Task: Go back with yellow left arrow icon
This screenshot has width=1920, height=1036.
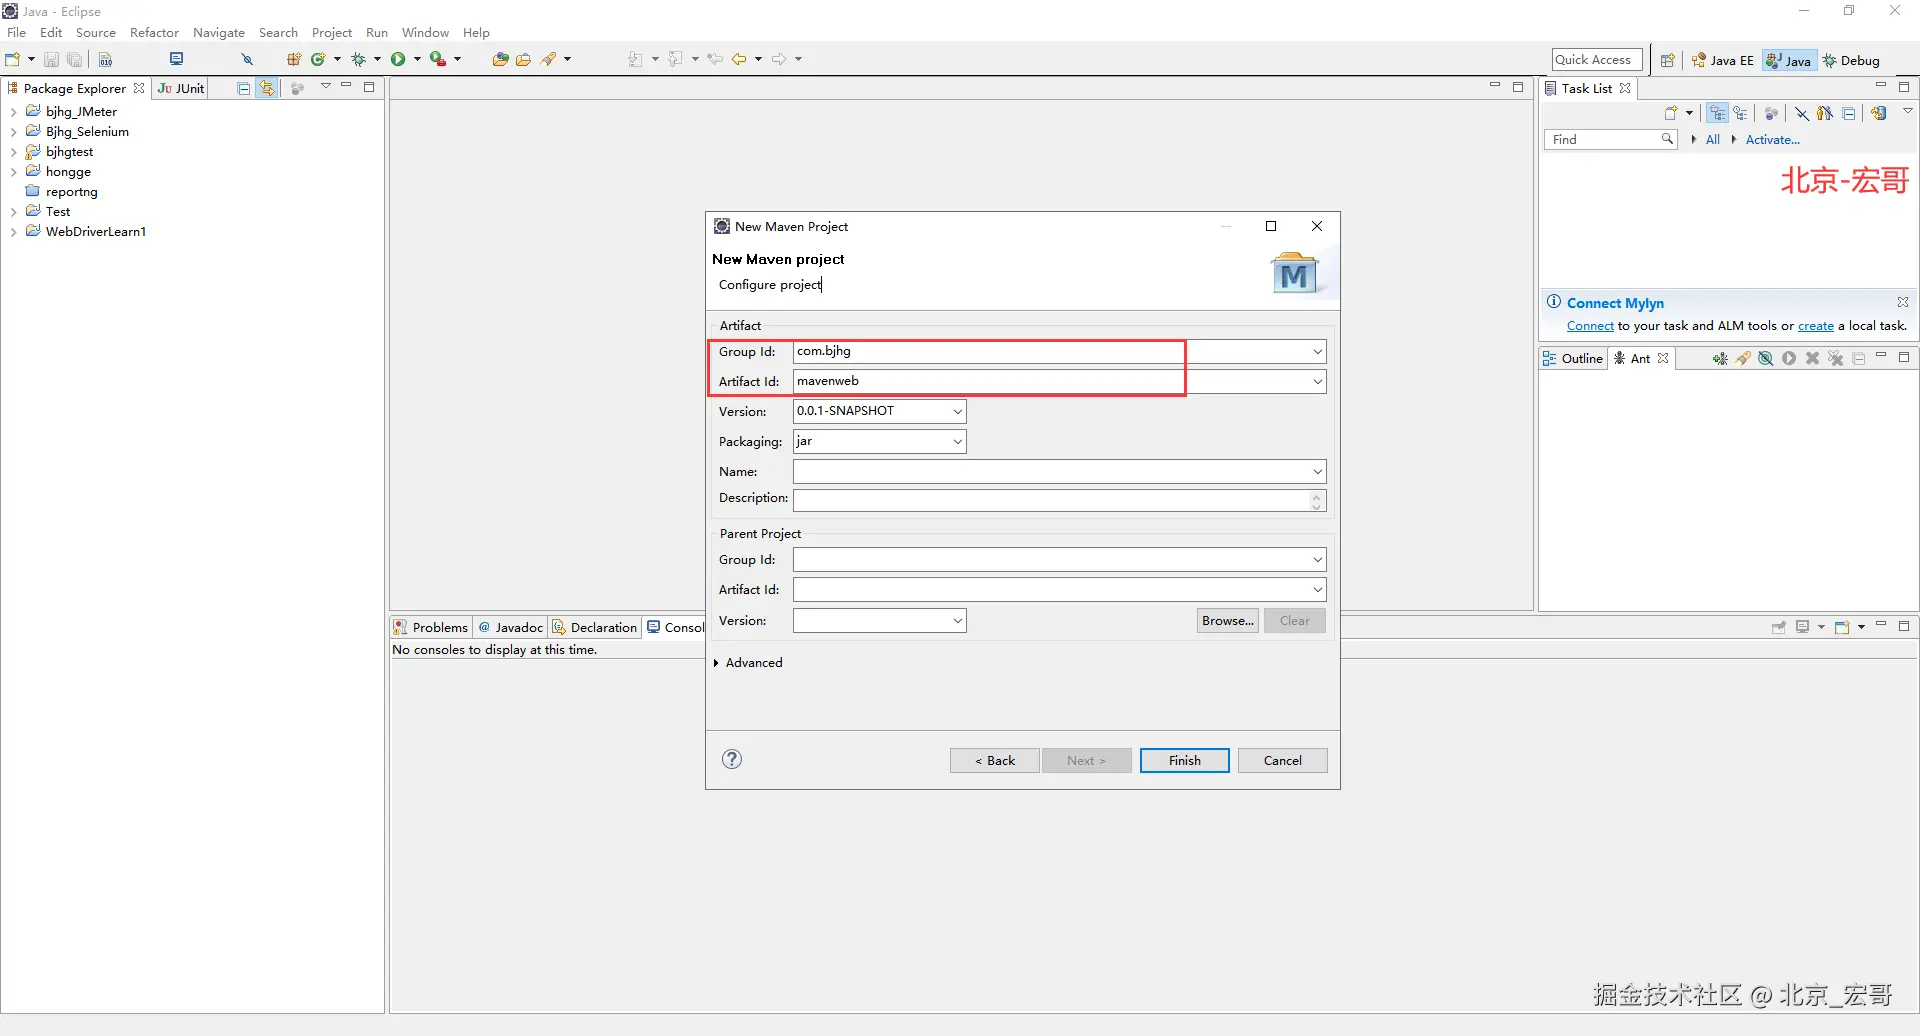Action: 739,60
